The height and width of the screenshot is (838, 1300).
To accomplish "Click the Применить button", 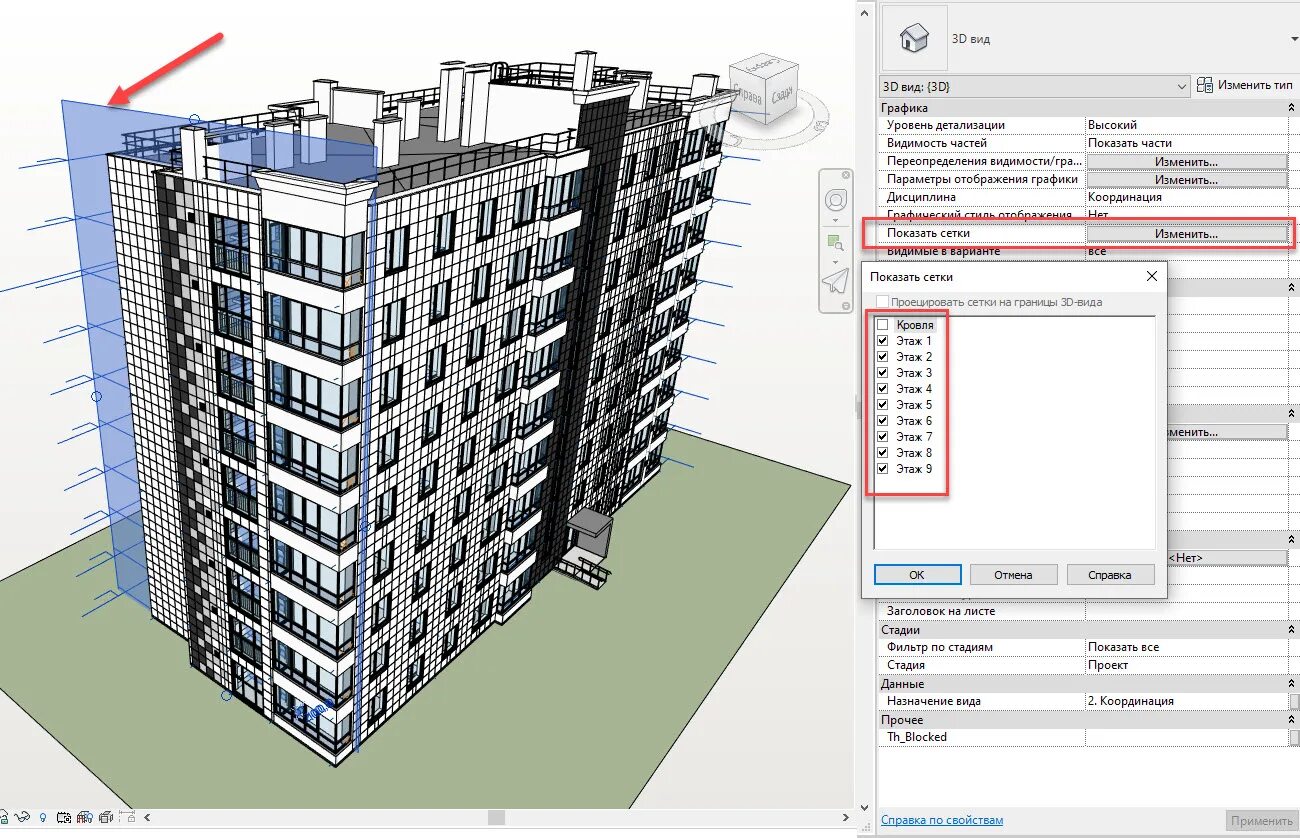I will pyautogui.click(x=1261, y=821).
